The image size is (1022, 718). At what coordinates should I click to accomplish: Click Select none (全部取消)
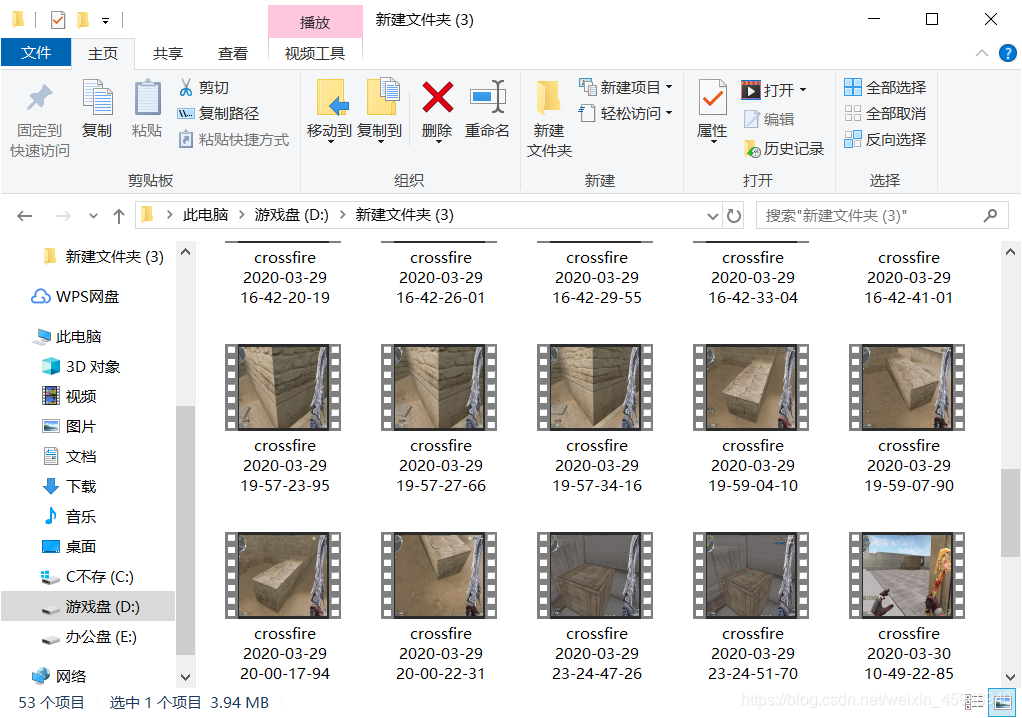point(885,113)
